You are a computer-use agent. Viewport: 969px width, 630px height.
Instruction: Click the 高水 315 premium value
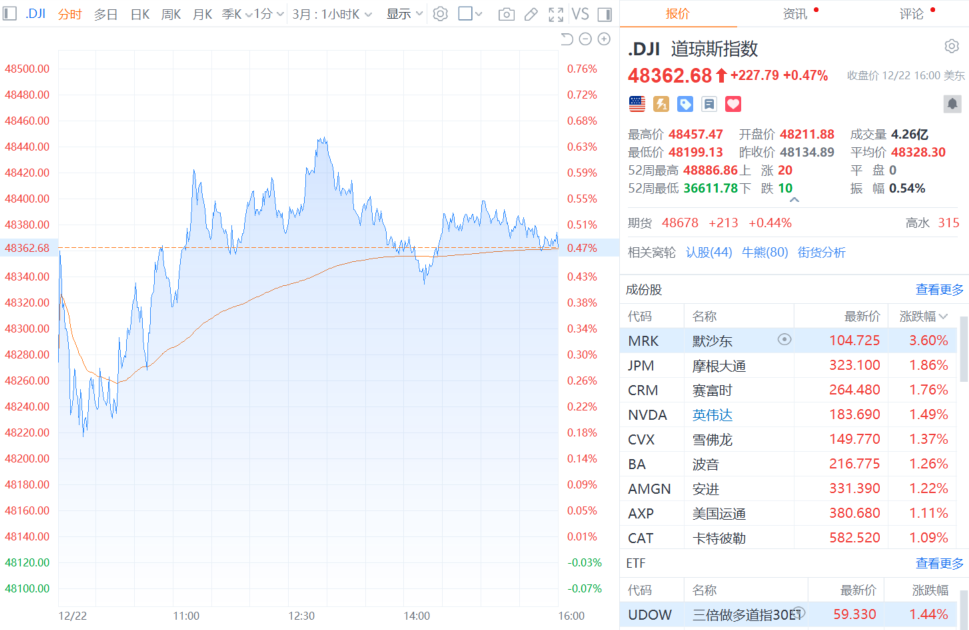point(949,223)
